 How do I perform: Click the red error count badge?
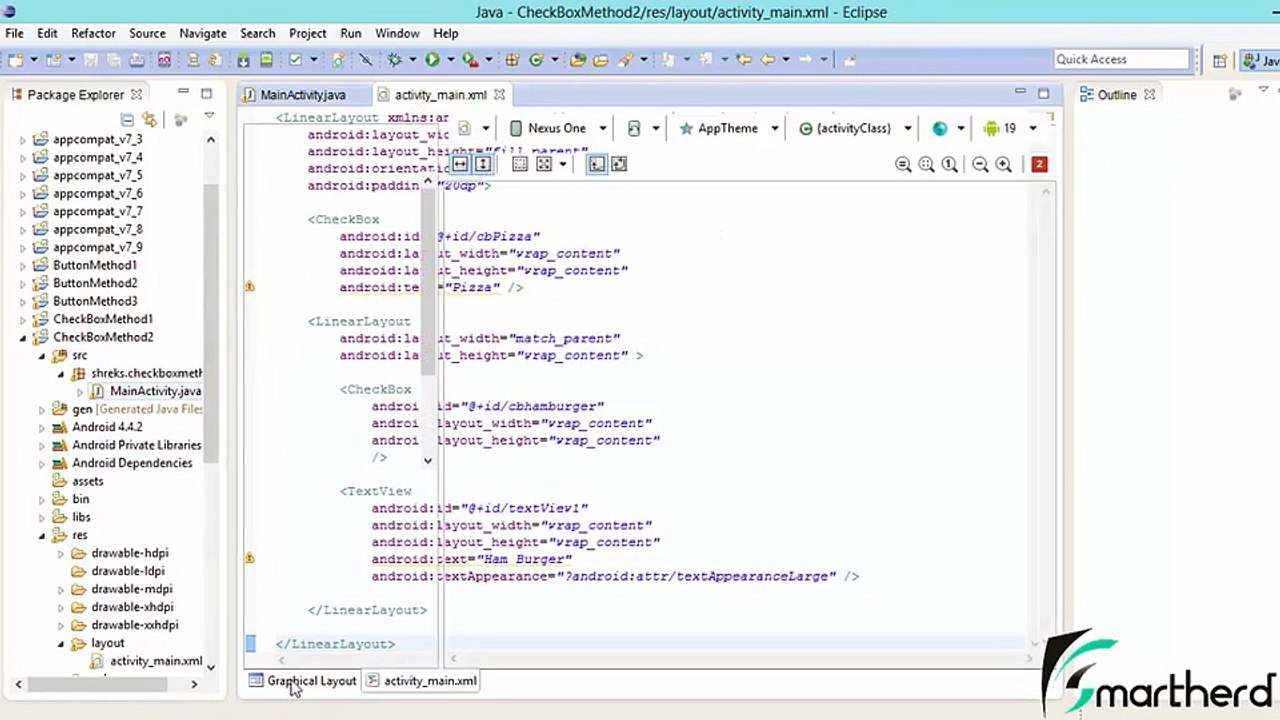point(1039,164)
